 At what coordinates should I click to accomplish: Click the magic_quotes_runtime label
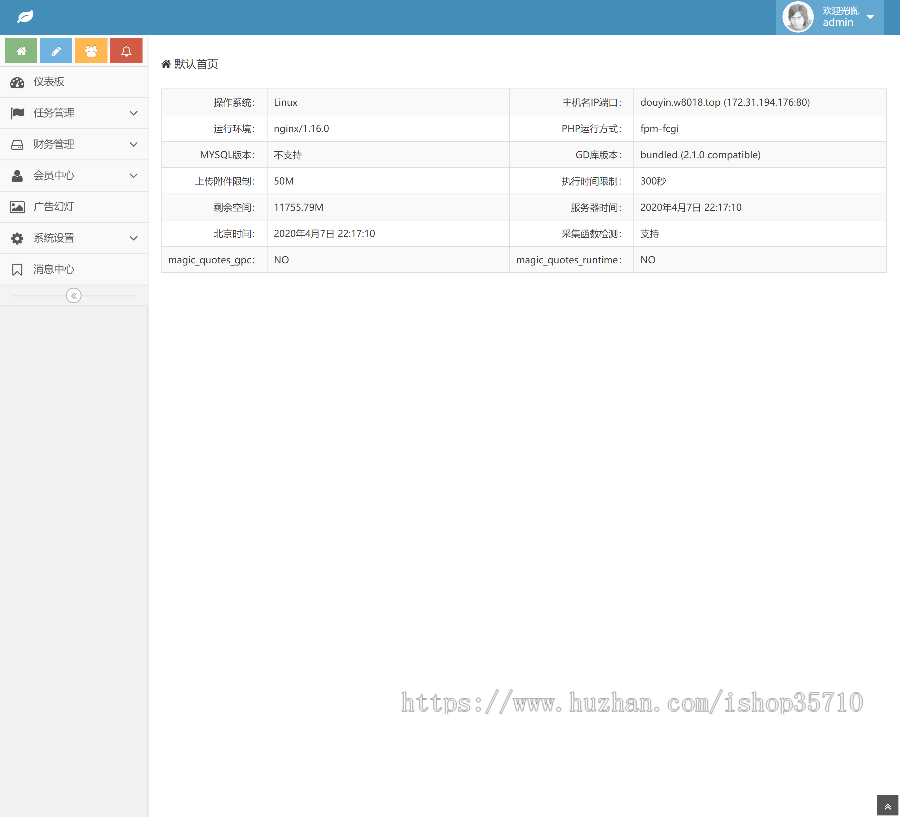coord(568,260)
